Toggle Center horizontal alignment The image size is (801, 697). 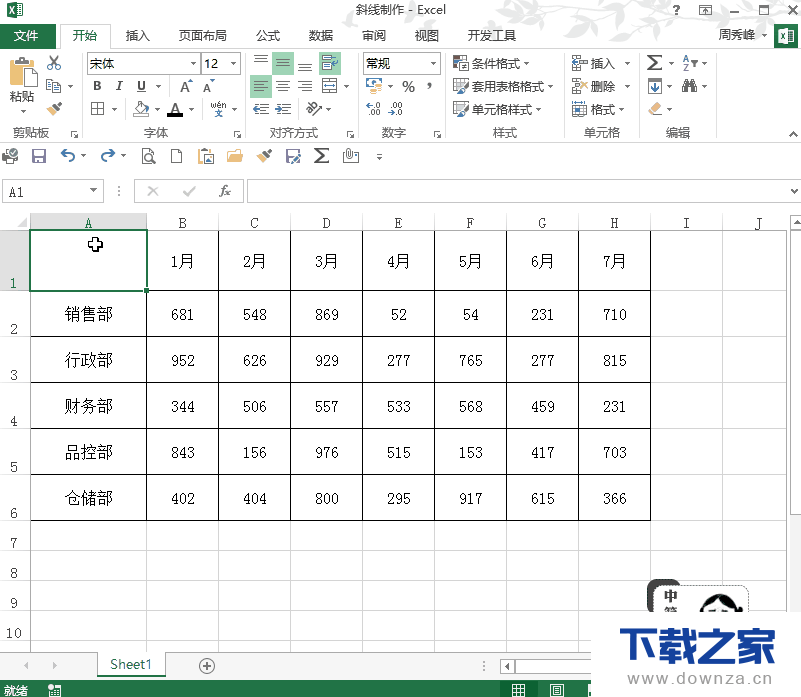tap(282, 86)
